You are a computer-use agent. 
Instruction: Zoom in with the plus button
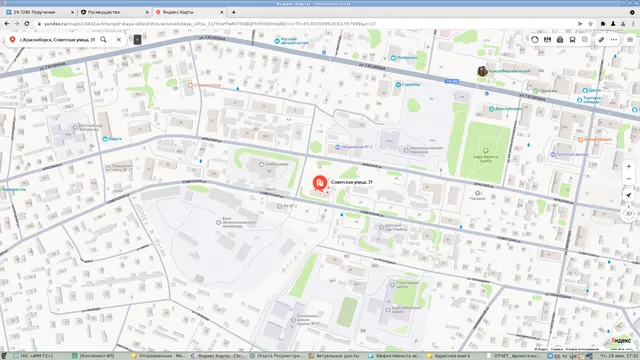(629, 167)
